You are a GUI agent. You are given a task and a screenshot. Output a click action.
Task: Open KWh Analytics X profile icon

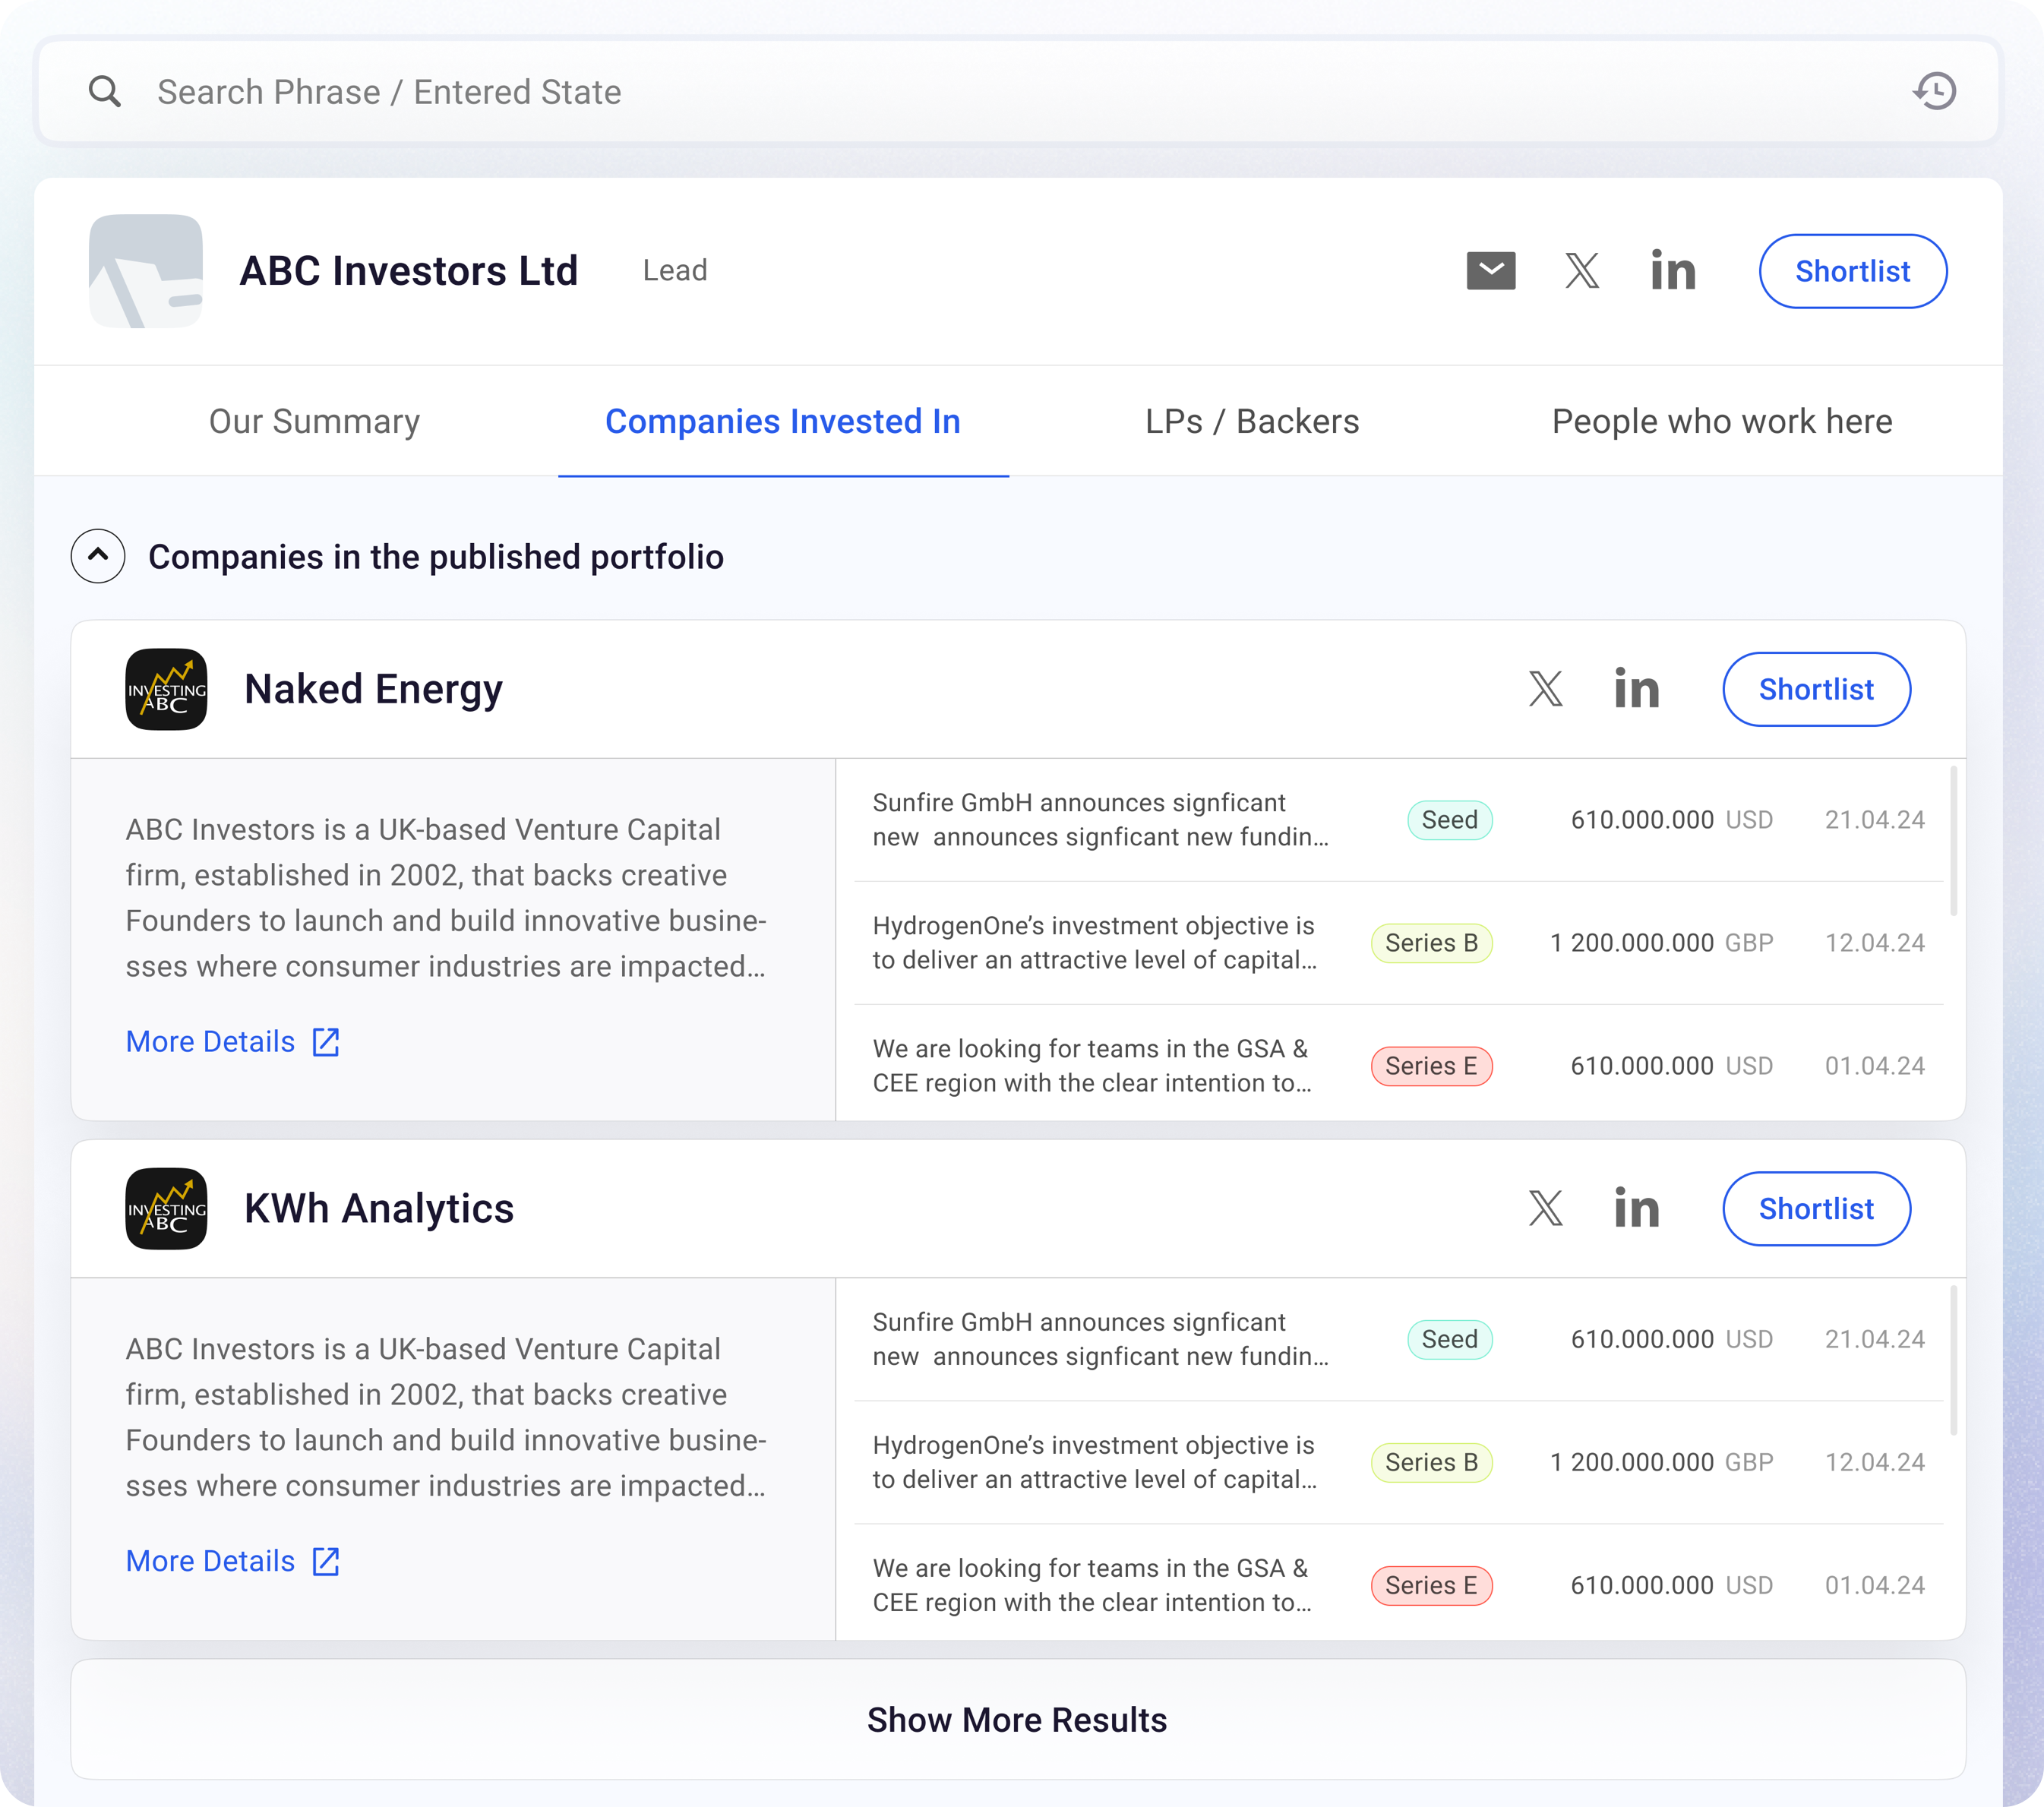pos(1546,1208)
